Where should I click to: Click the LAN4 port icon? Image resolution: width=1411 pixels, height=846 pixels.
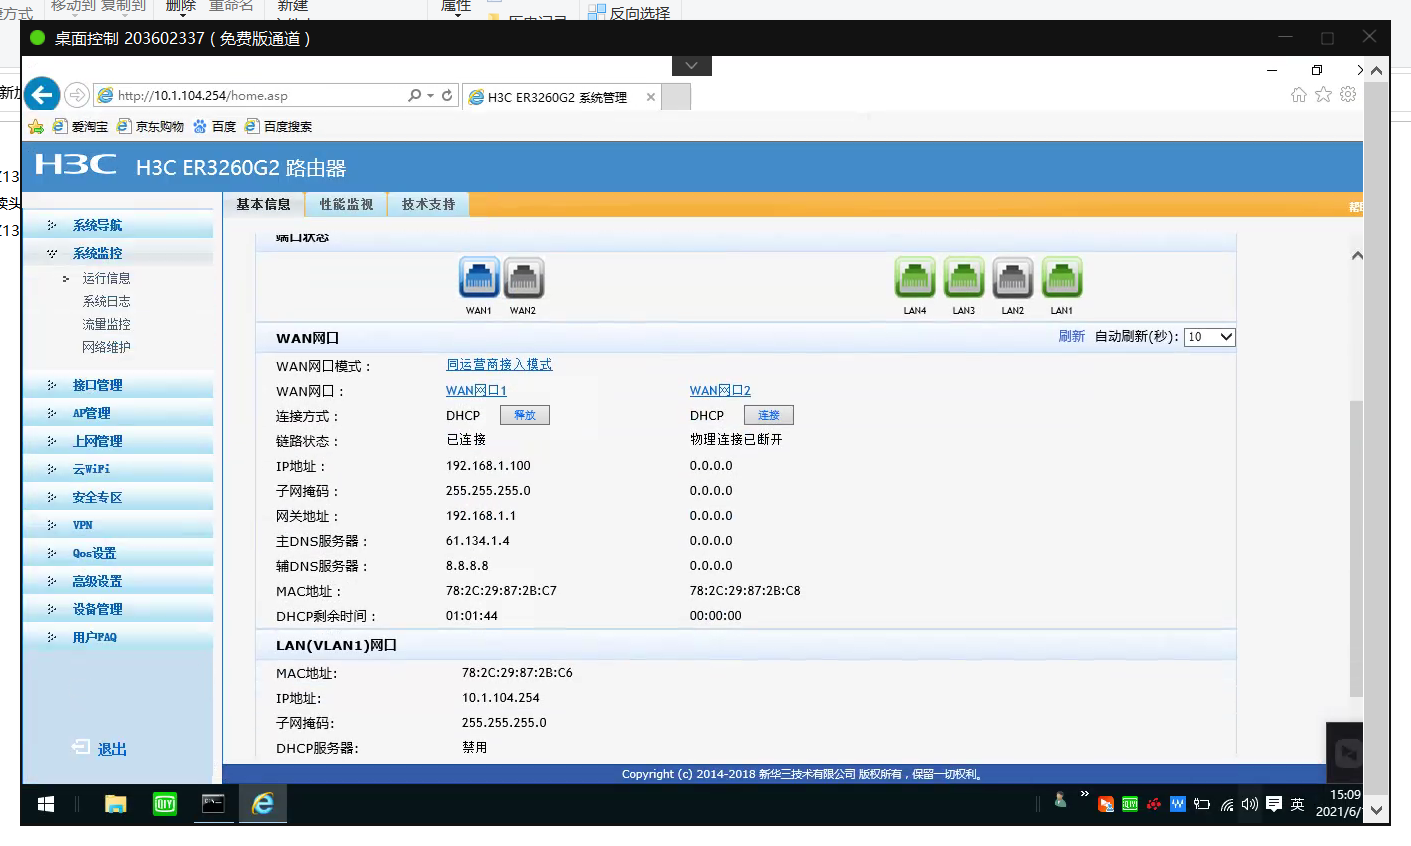click(914, 278)
